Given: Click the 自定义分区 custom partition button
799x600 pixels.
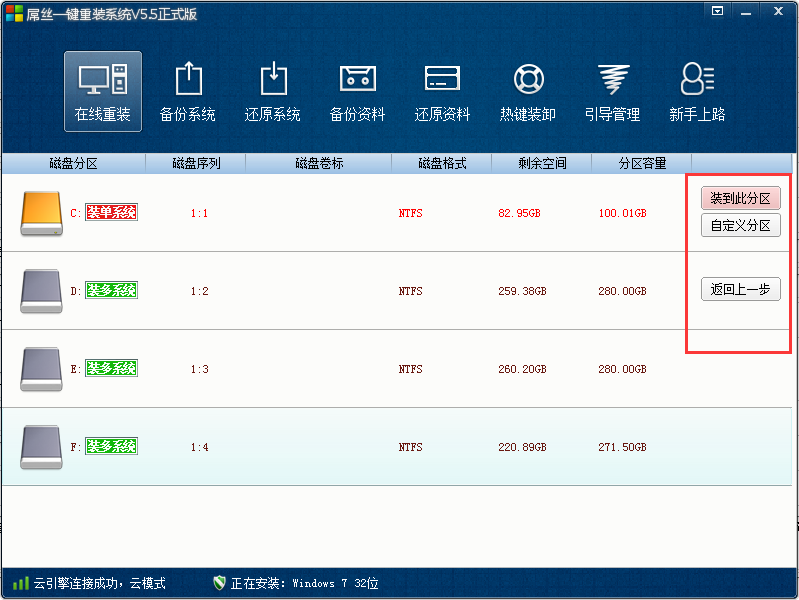Looking at the screenshot, I should pyautogui.click(x=740, y=225).
